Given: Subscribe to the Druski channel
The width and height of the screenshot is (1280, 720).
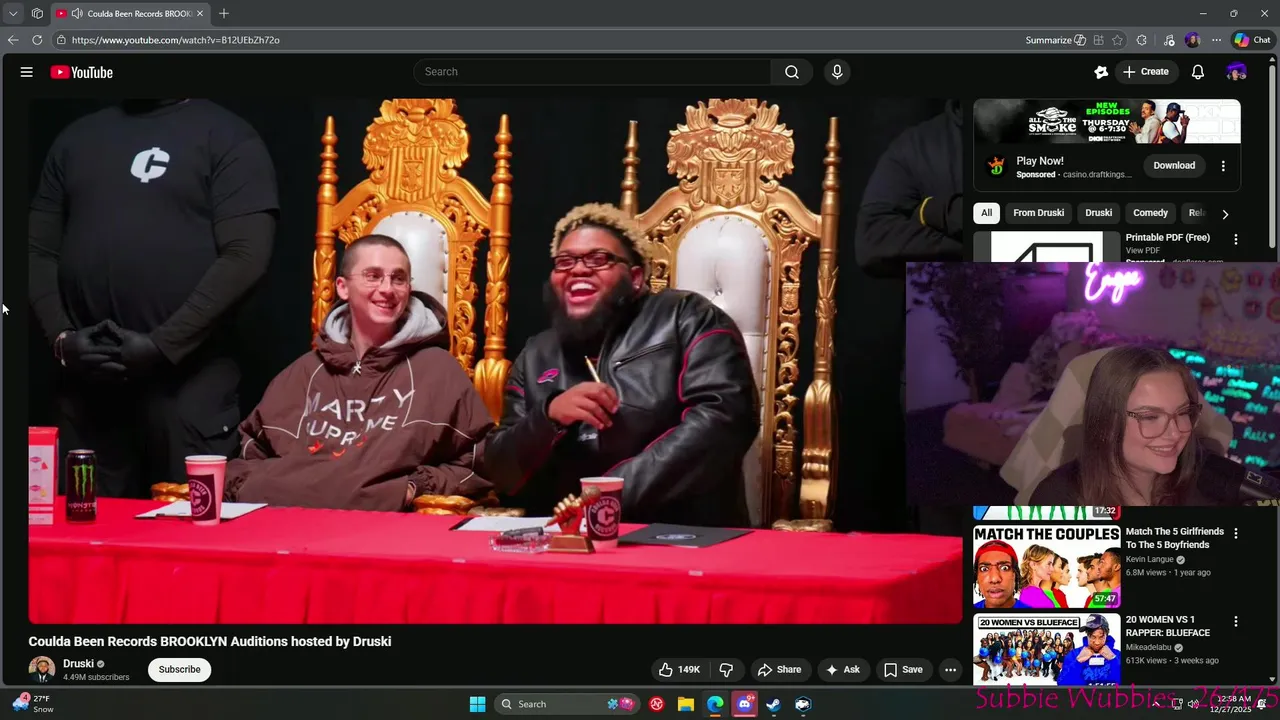Looking at the screenshot, I should click(x=179, y=670).
